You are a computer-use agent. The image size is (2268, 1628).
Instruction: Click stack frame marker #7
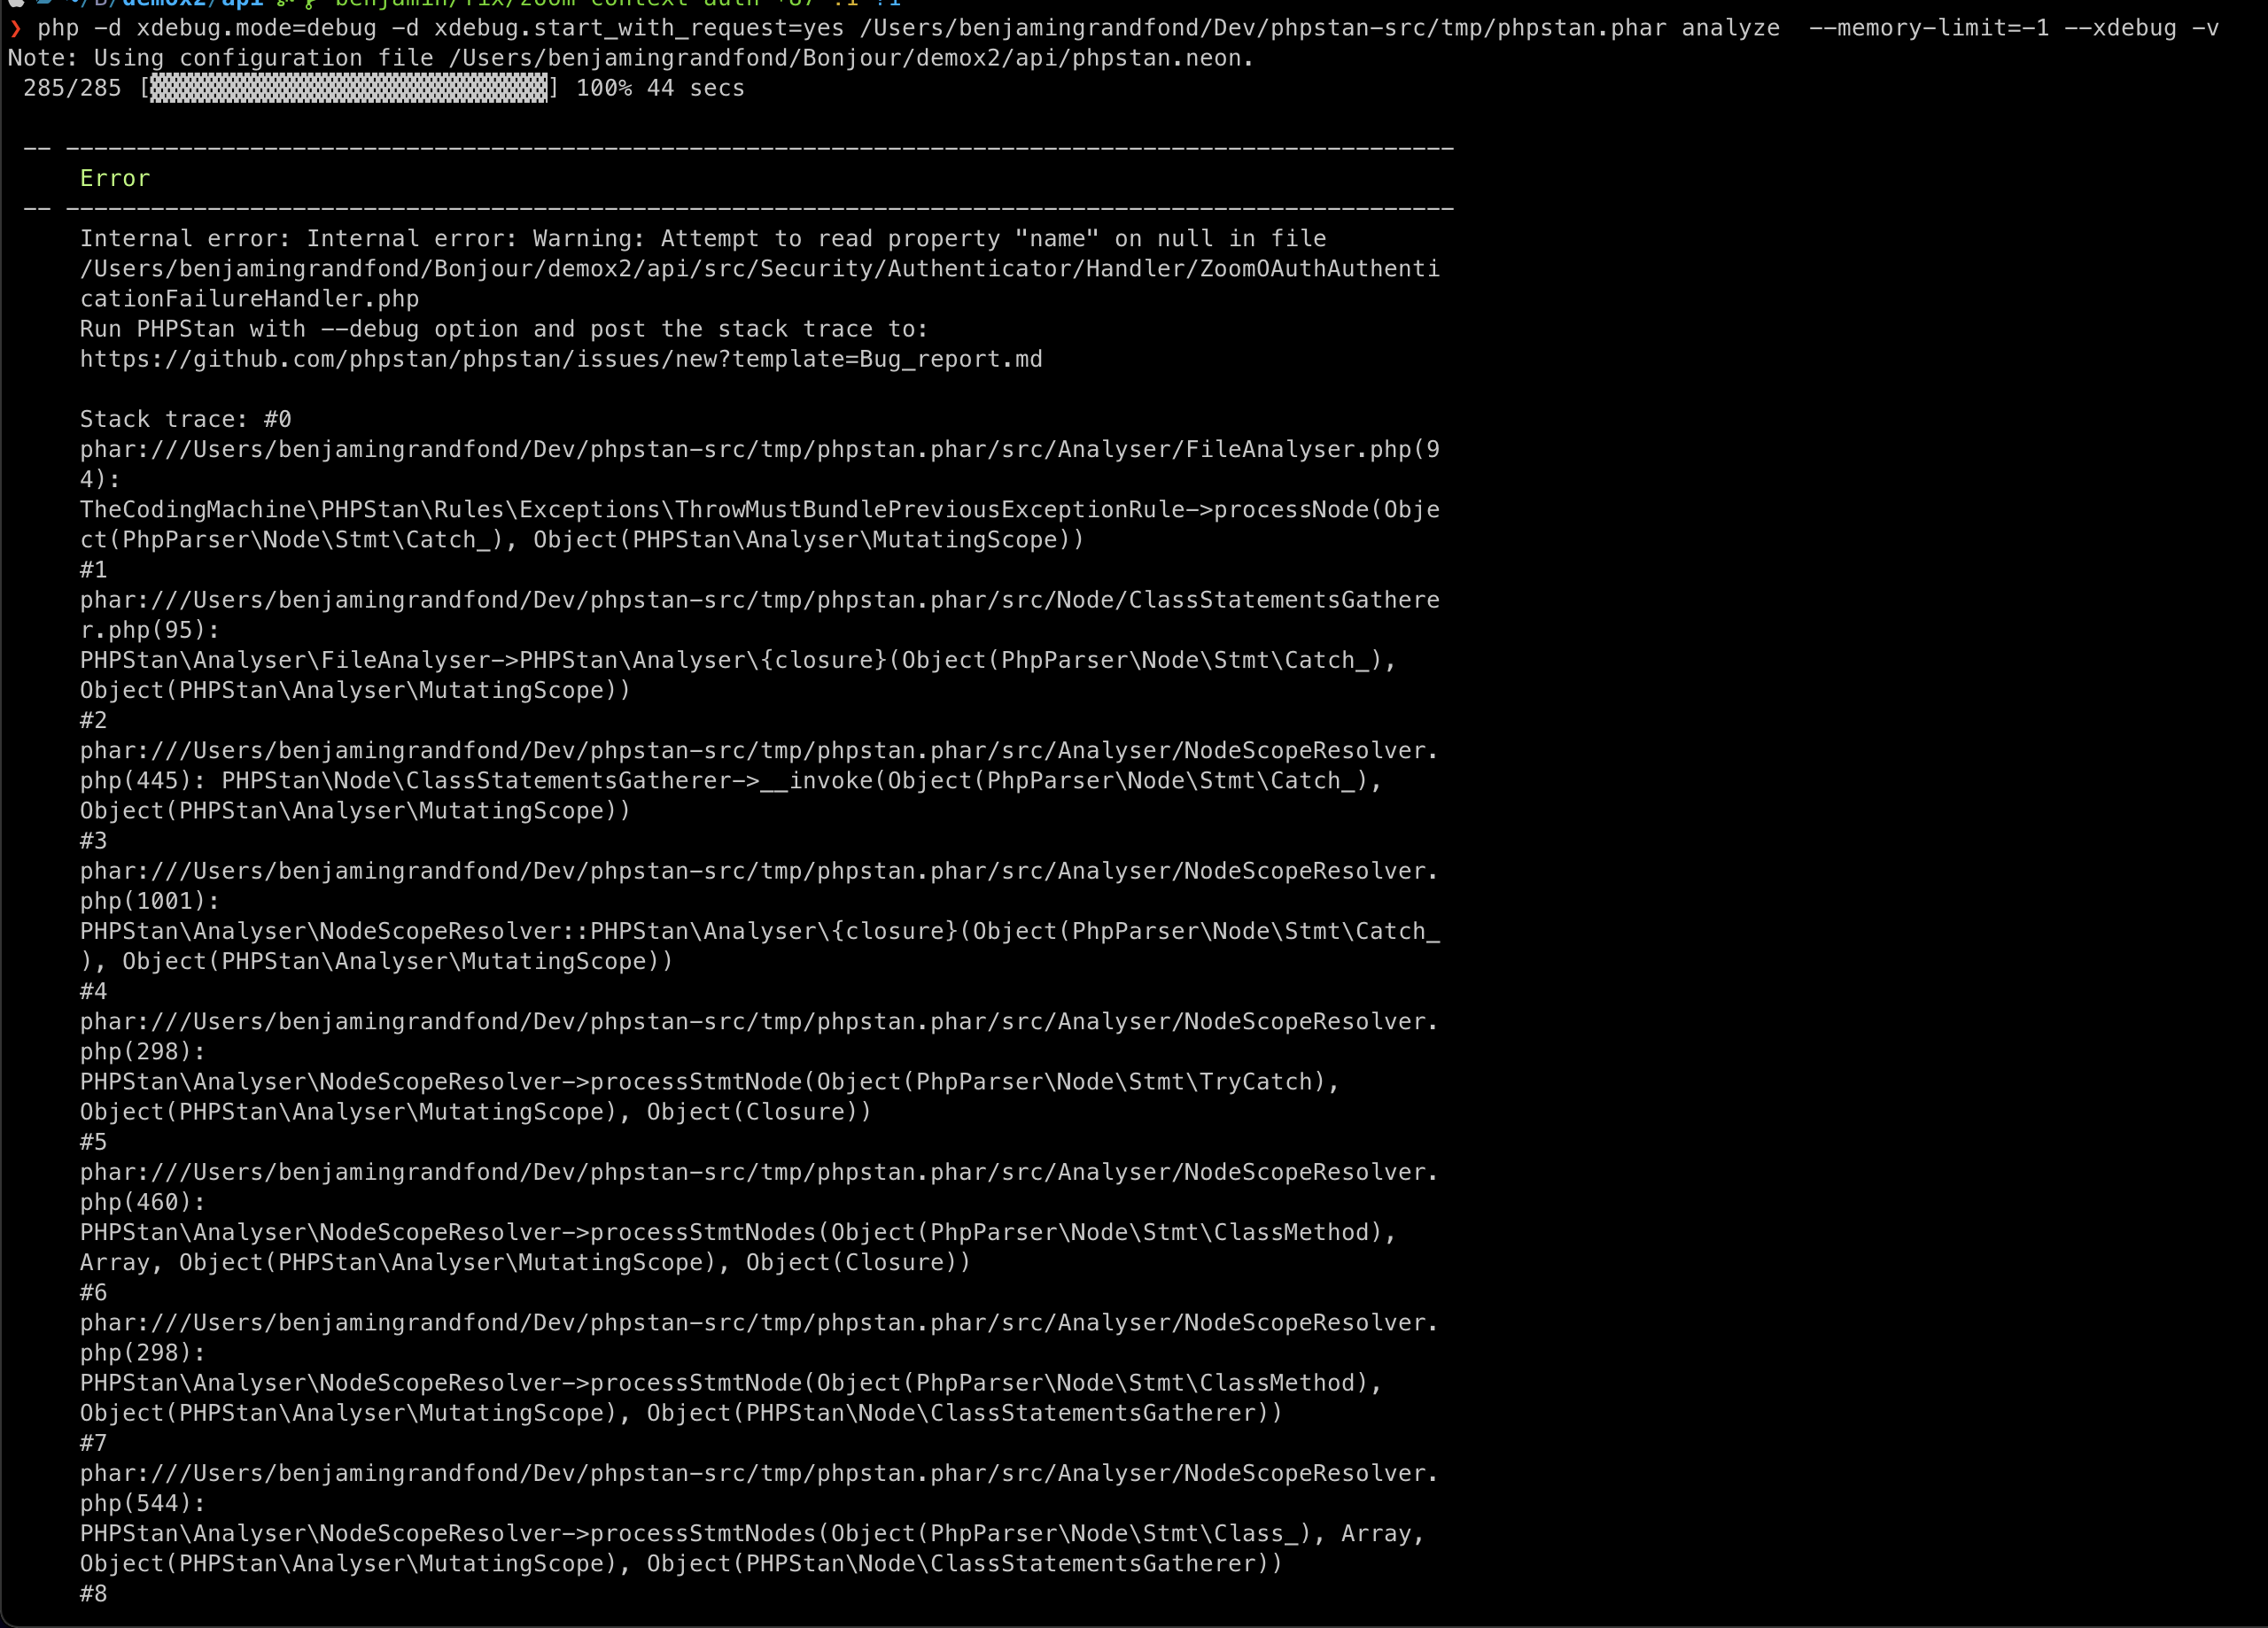point(93,1443)
